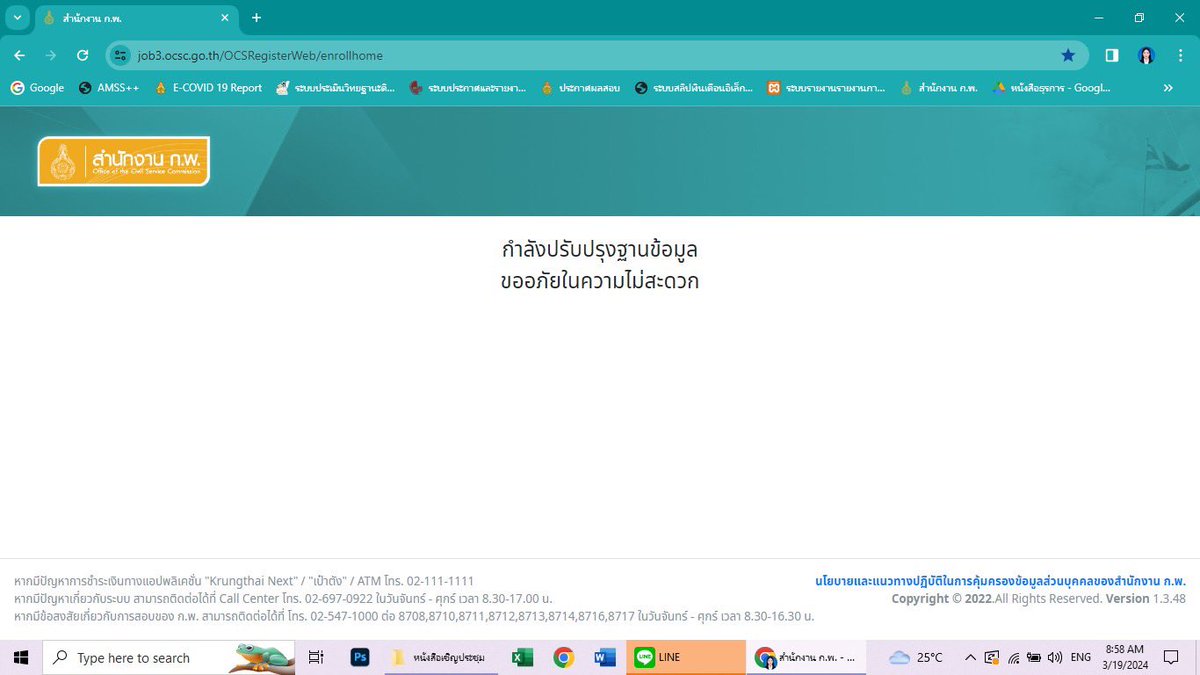
Task: Open the Chrome three-dot menu
Action: 1181,55
